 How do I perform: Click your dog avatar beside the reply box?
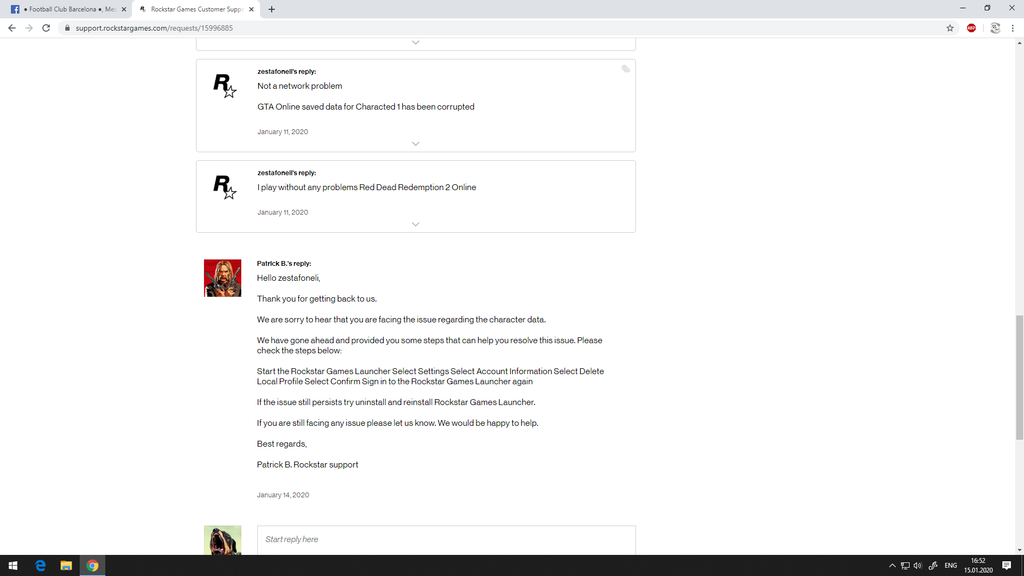(222, 540)
